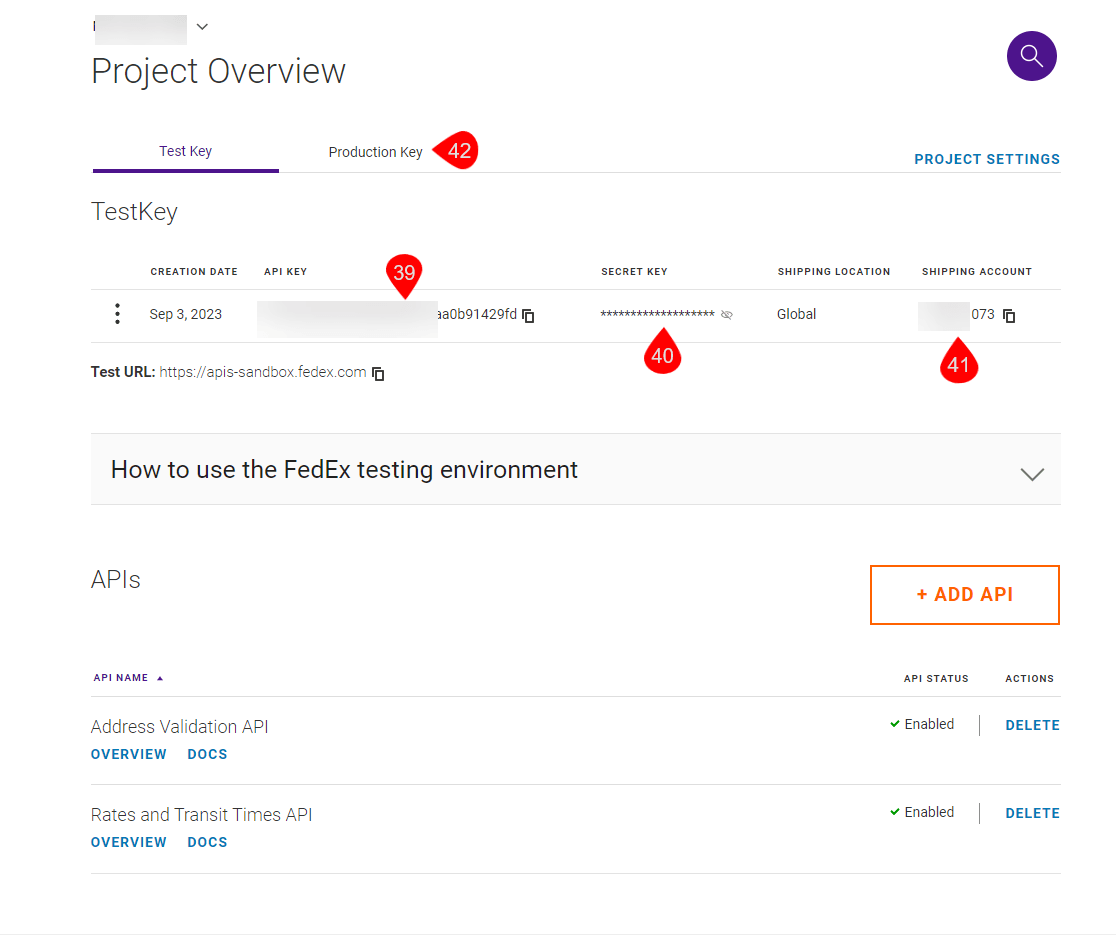1116x935 pixels.
Task: Delete the Rates and Transit Times API
Action: click(1032, 813)
